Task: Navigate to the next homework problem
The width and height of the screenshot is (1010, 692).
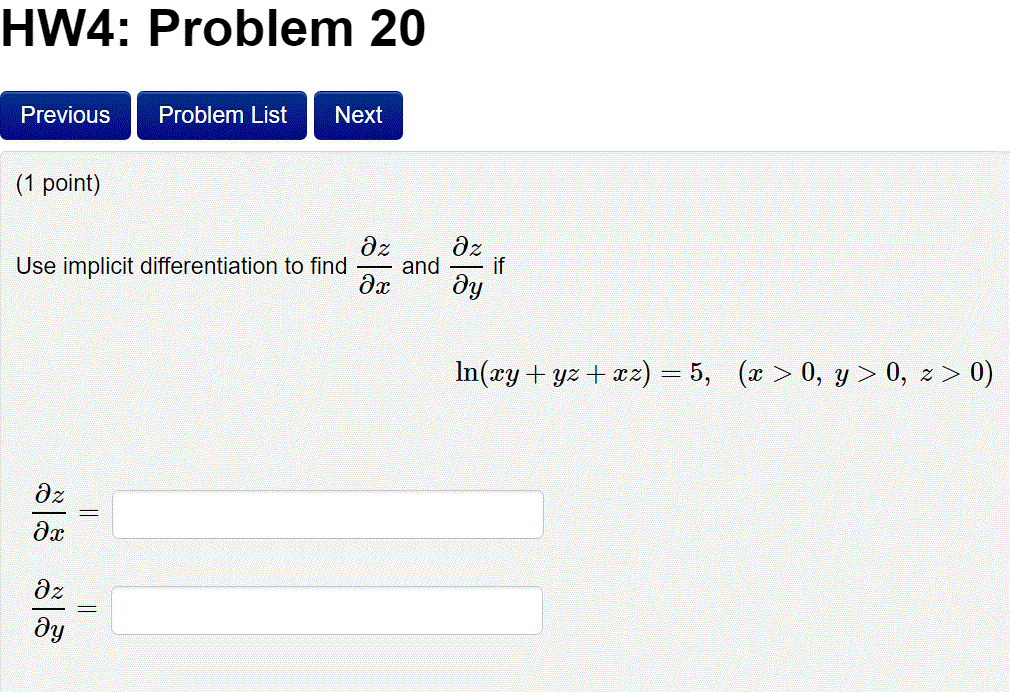Action: 357,114
